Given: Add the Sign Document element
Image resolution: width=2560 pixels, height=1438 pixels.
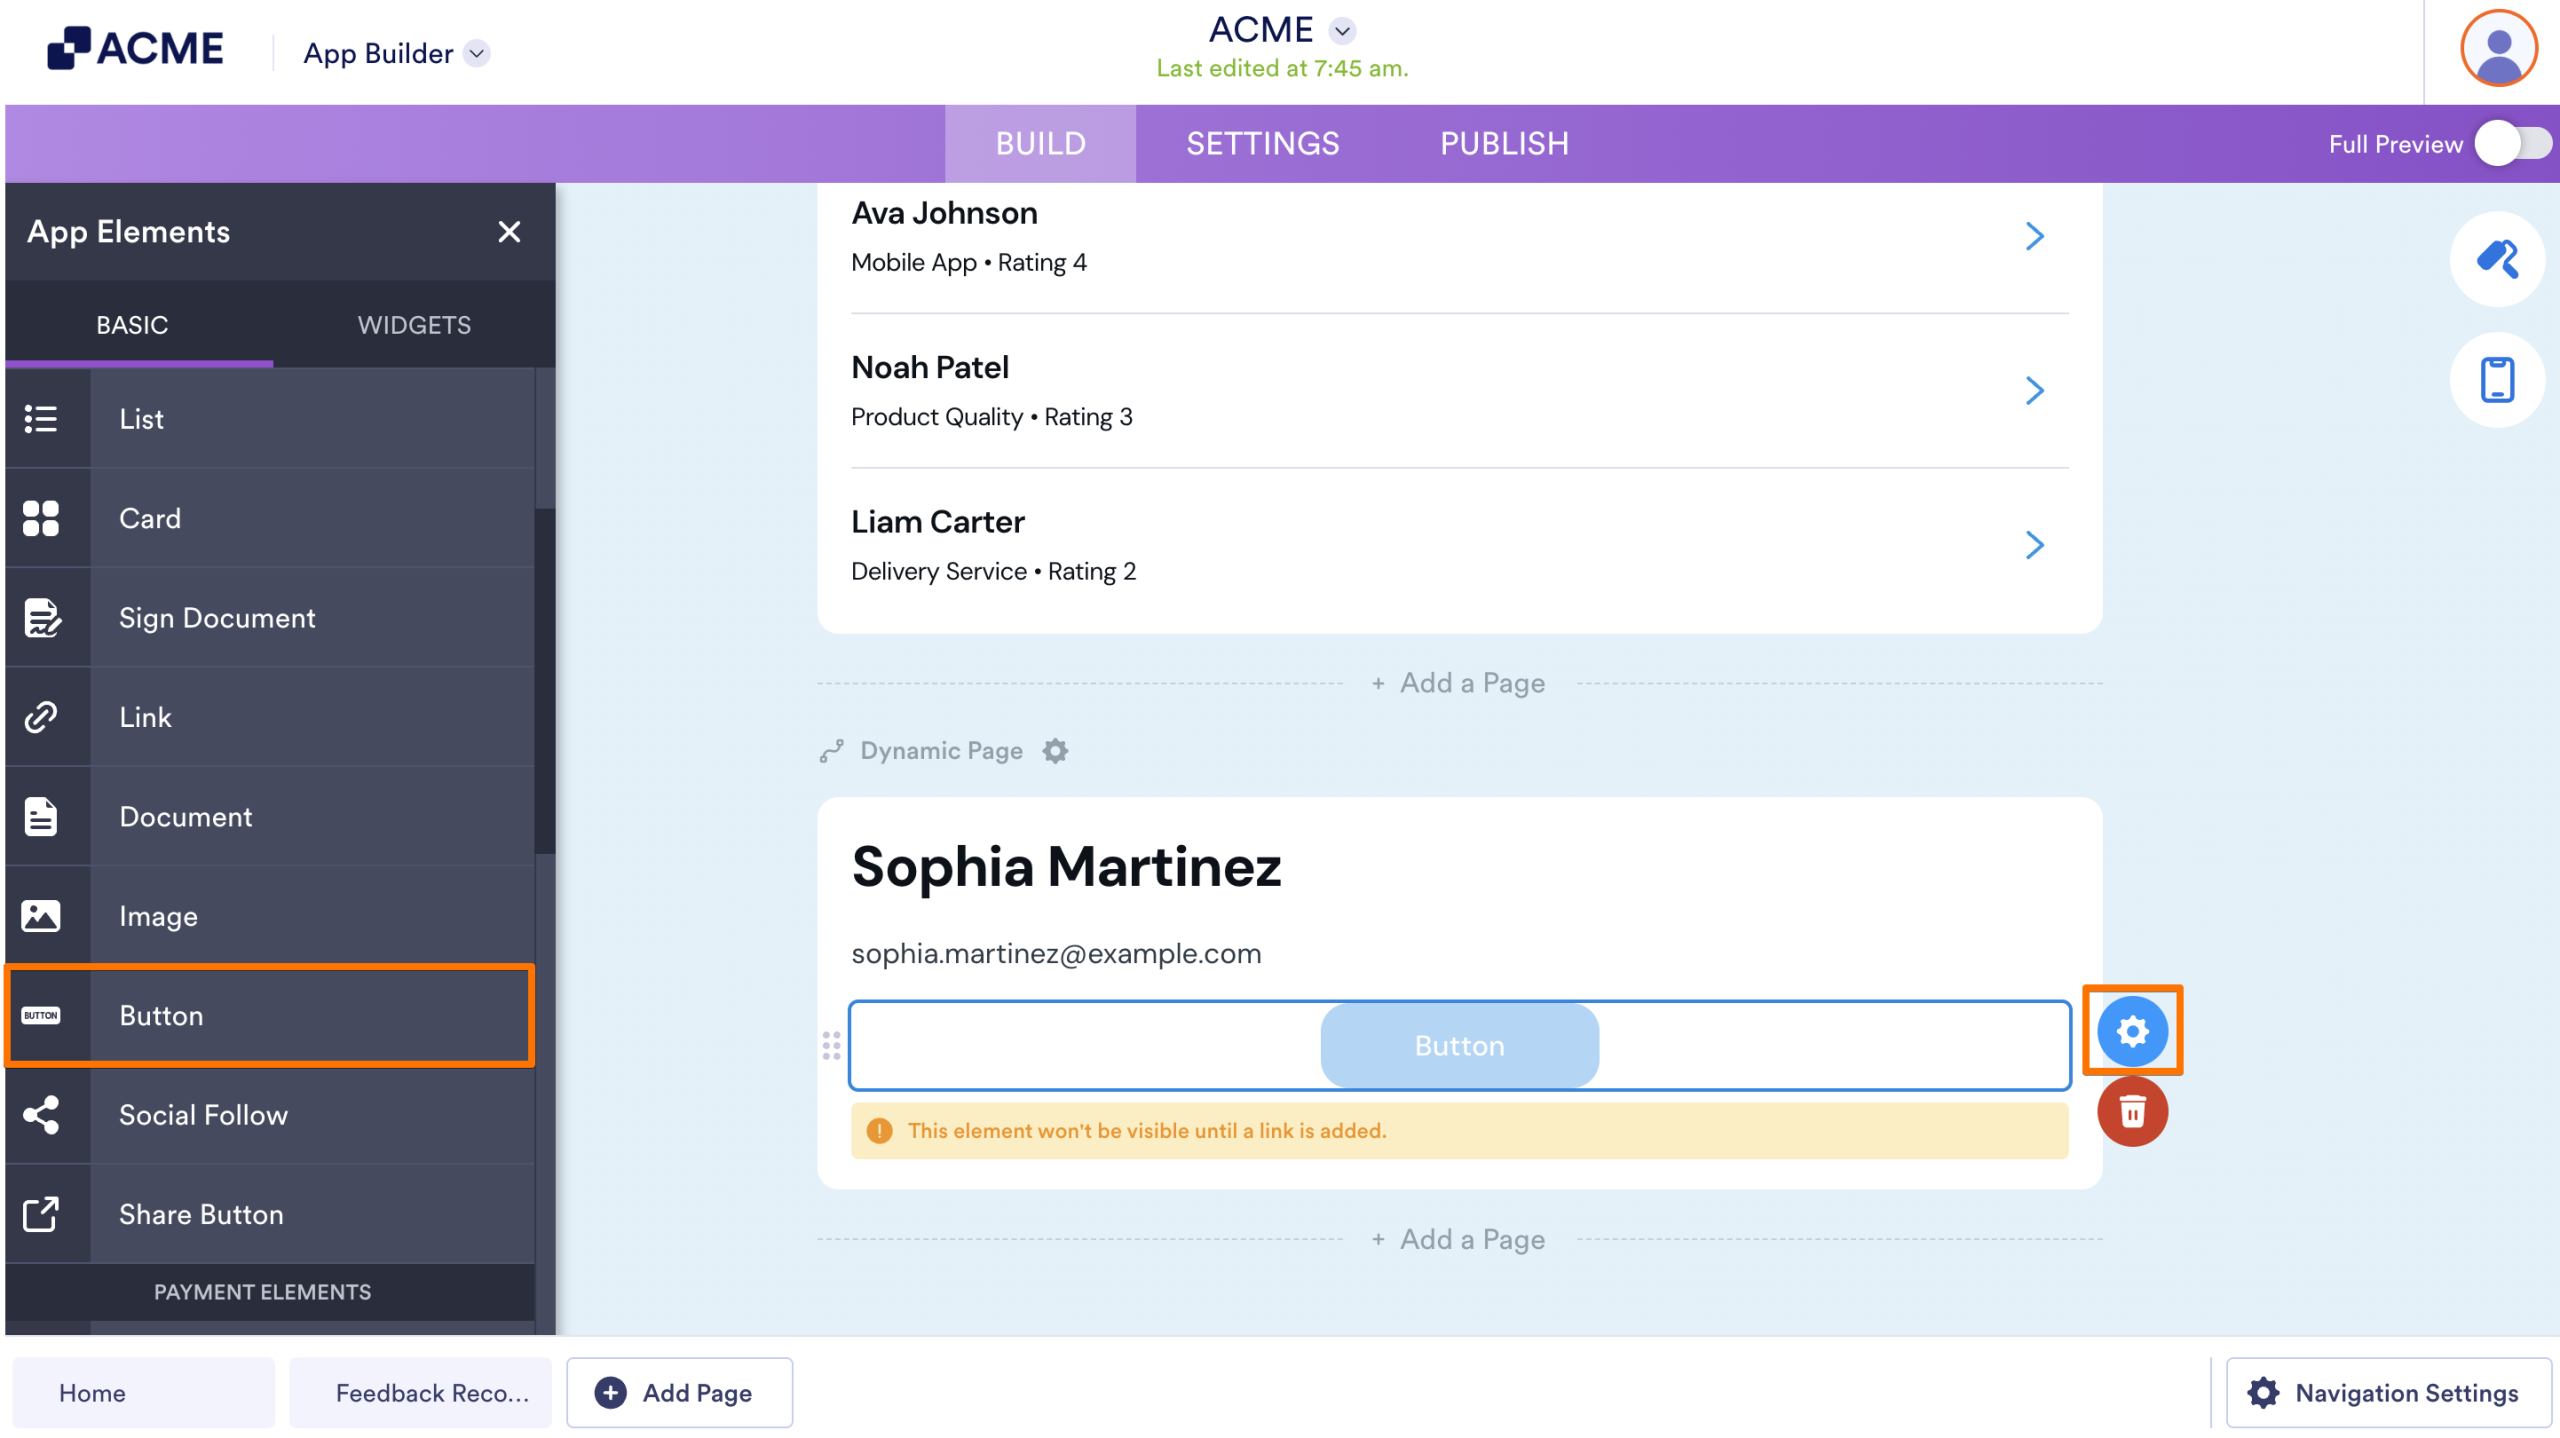Looking at the screenshot, I should tap(270, 618).
